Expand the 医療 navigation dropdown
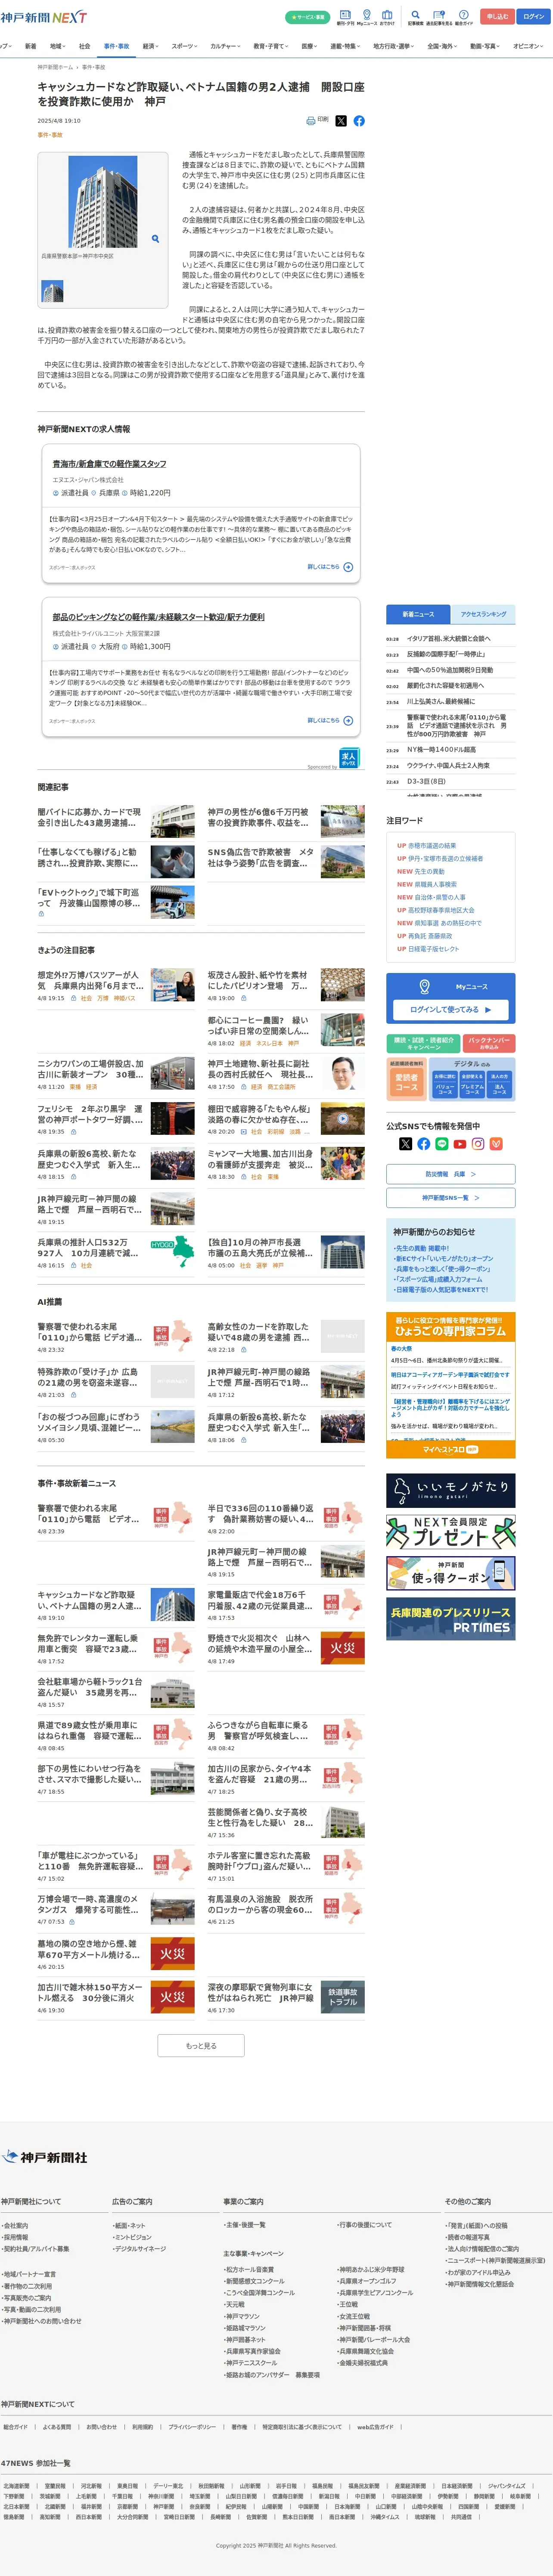The height and width of the screenshot is (2576, 553). point(310,46)
